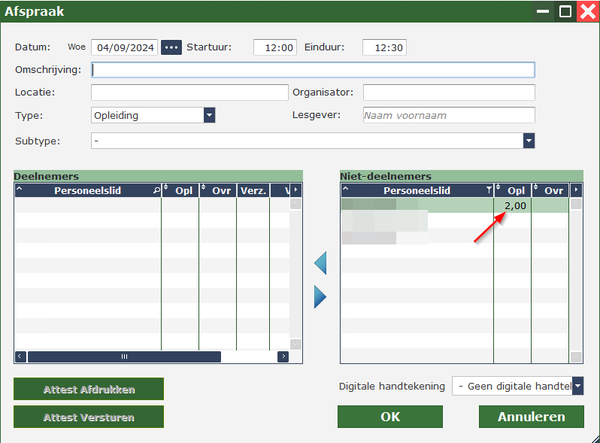Select the second row in Niet-deelnemers list

tap(455, 220)
